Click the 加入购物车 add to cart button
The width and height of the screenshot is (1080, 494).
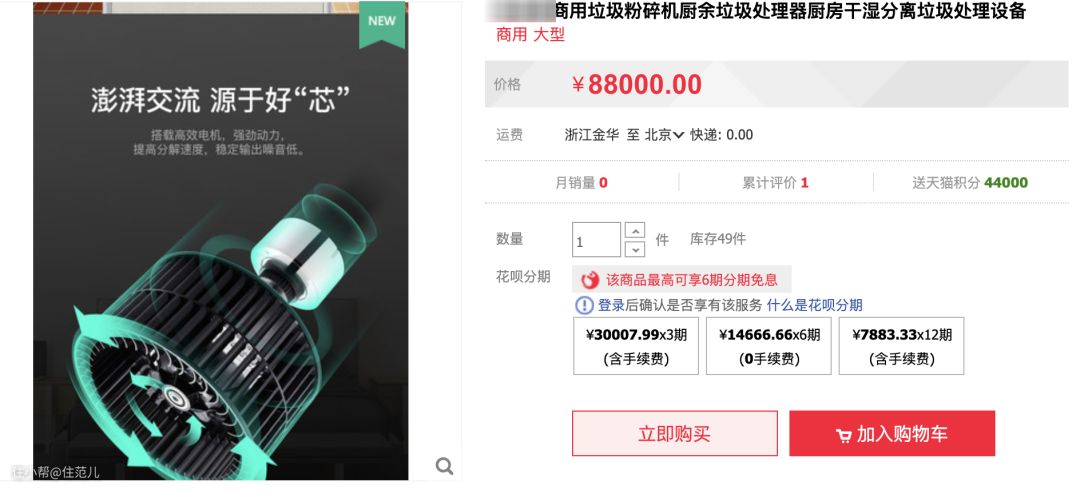point(892,433)
